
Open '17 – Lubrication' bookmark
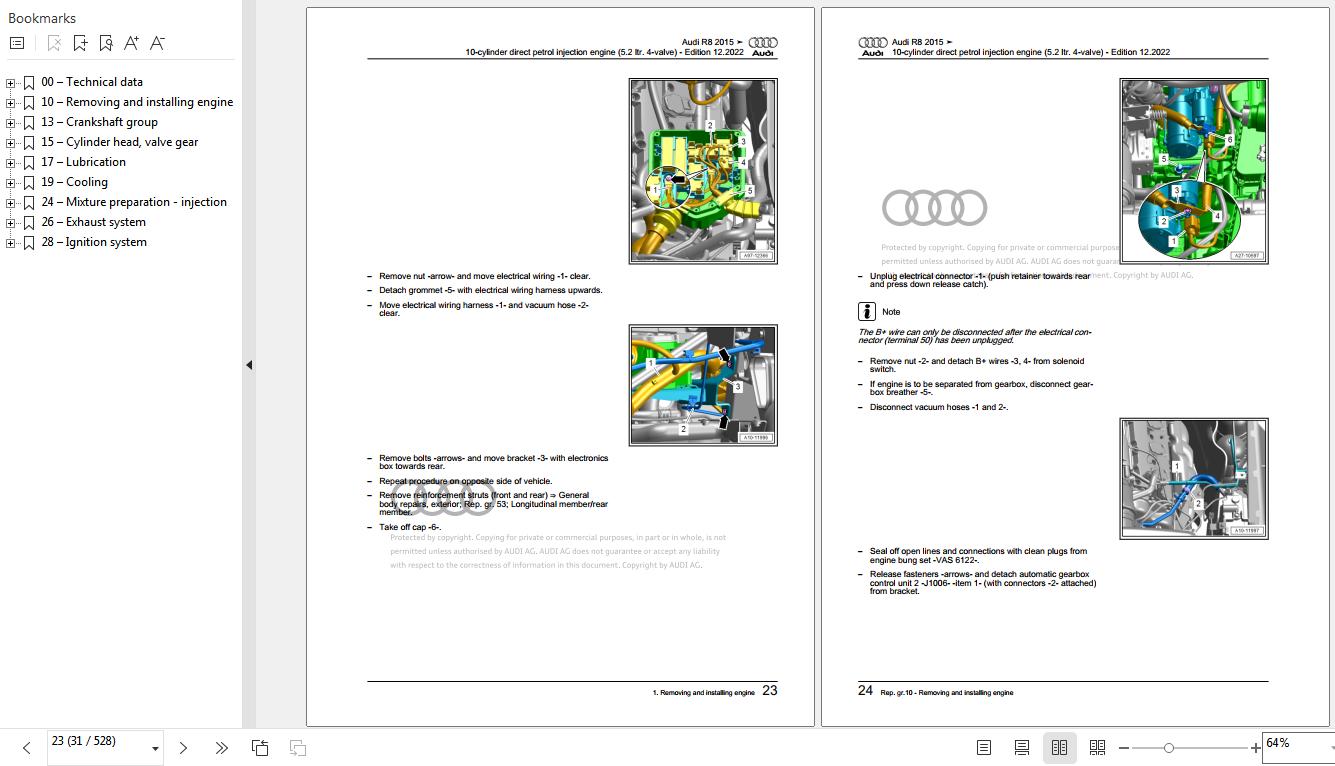coord(83,162)
